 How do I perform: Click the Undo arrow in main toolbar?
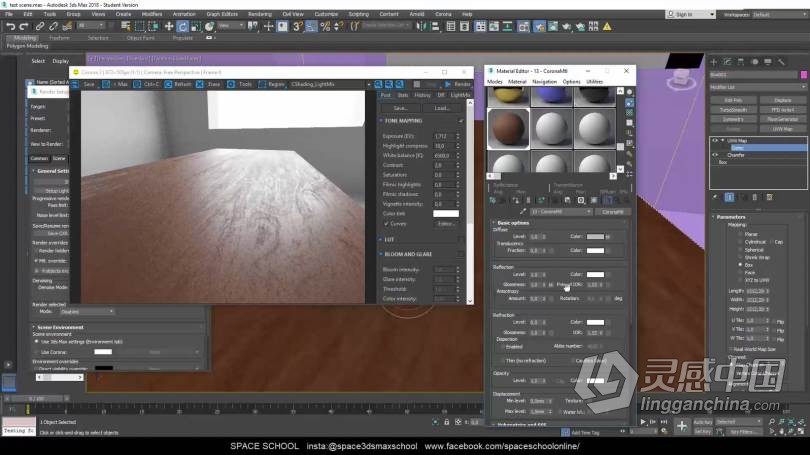tap(10, 26)
